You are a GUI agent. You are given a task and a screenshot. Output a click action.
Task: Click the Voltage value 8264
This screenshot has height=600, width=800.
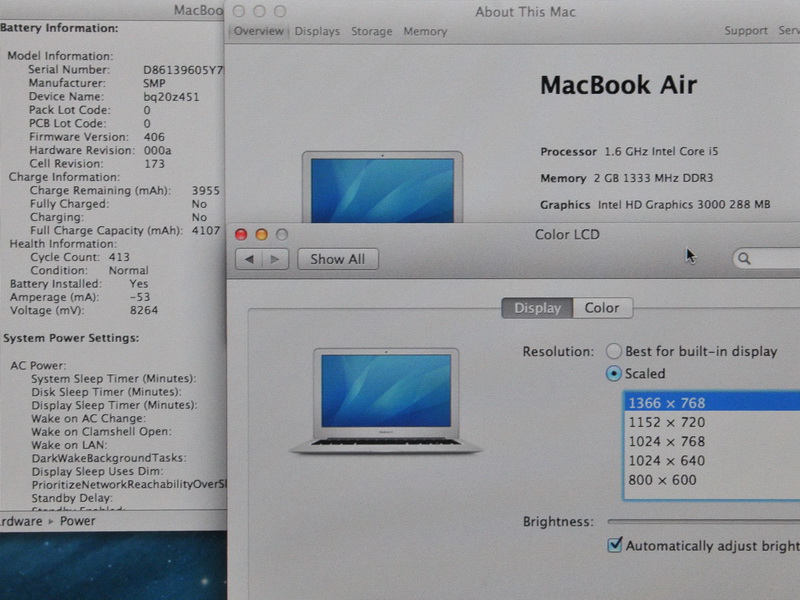[x=144, y=310]
